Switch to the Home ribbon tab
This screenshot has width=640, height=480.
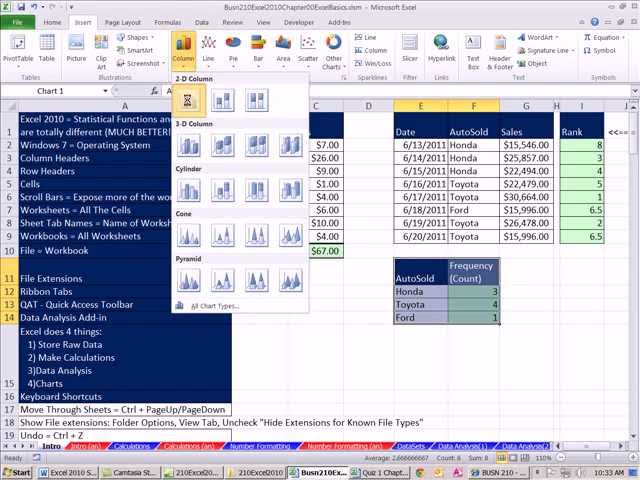(x=52, y=22)
